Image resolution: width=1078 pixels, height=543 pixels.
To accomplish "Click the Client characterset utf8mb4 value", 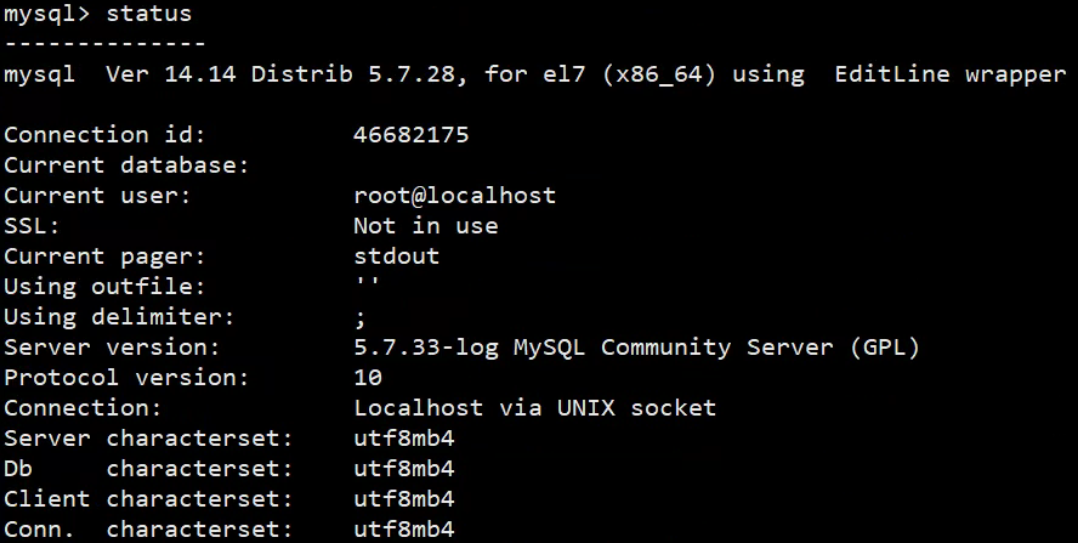I will [404, 498].
